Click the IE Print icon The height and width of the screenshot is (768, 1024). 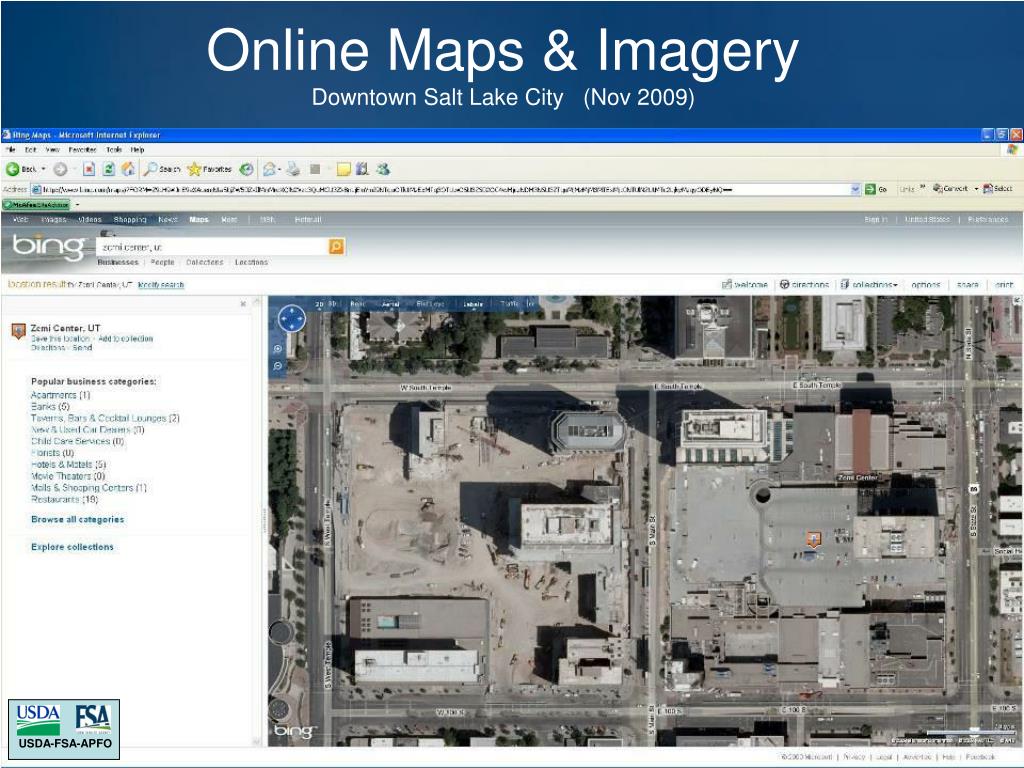coord(293,169)
